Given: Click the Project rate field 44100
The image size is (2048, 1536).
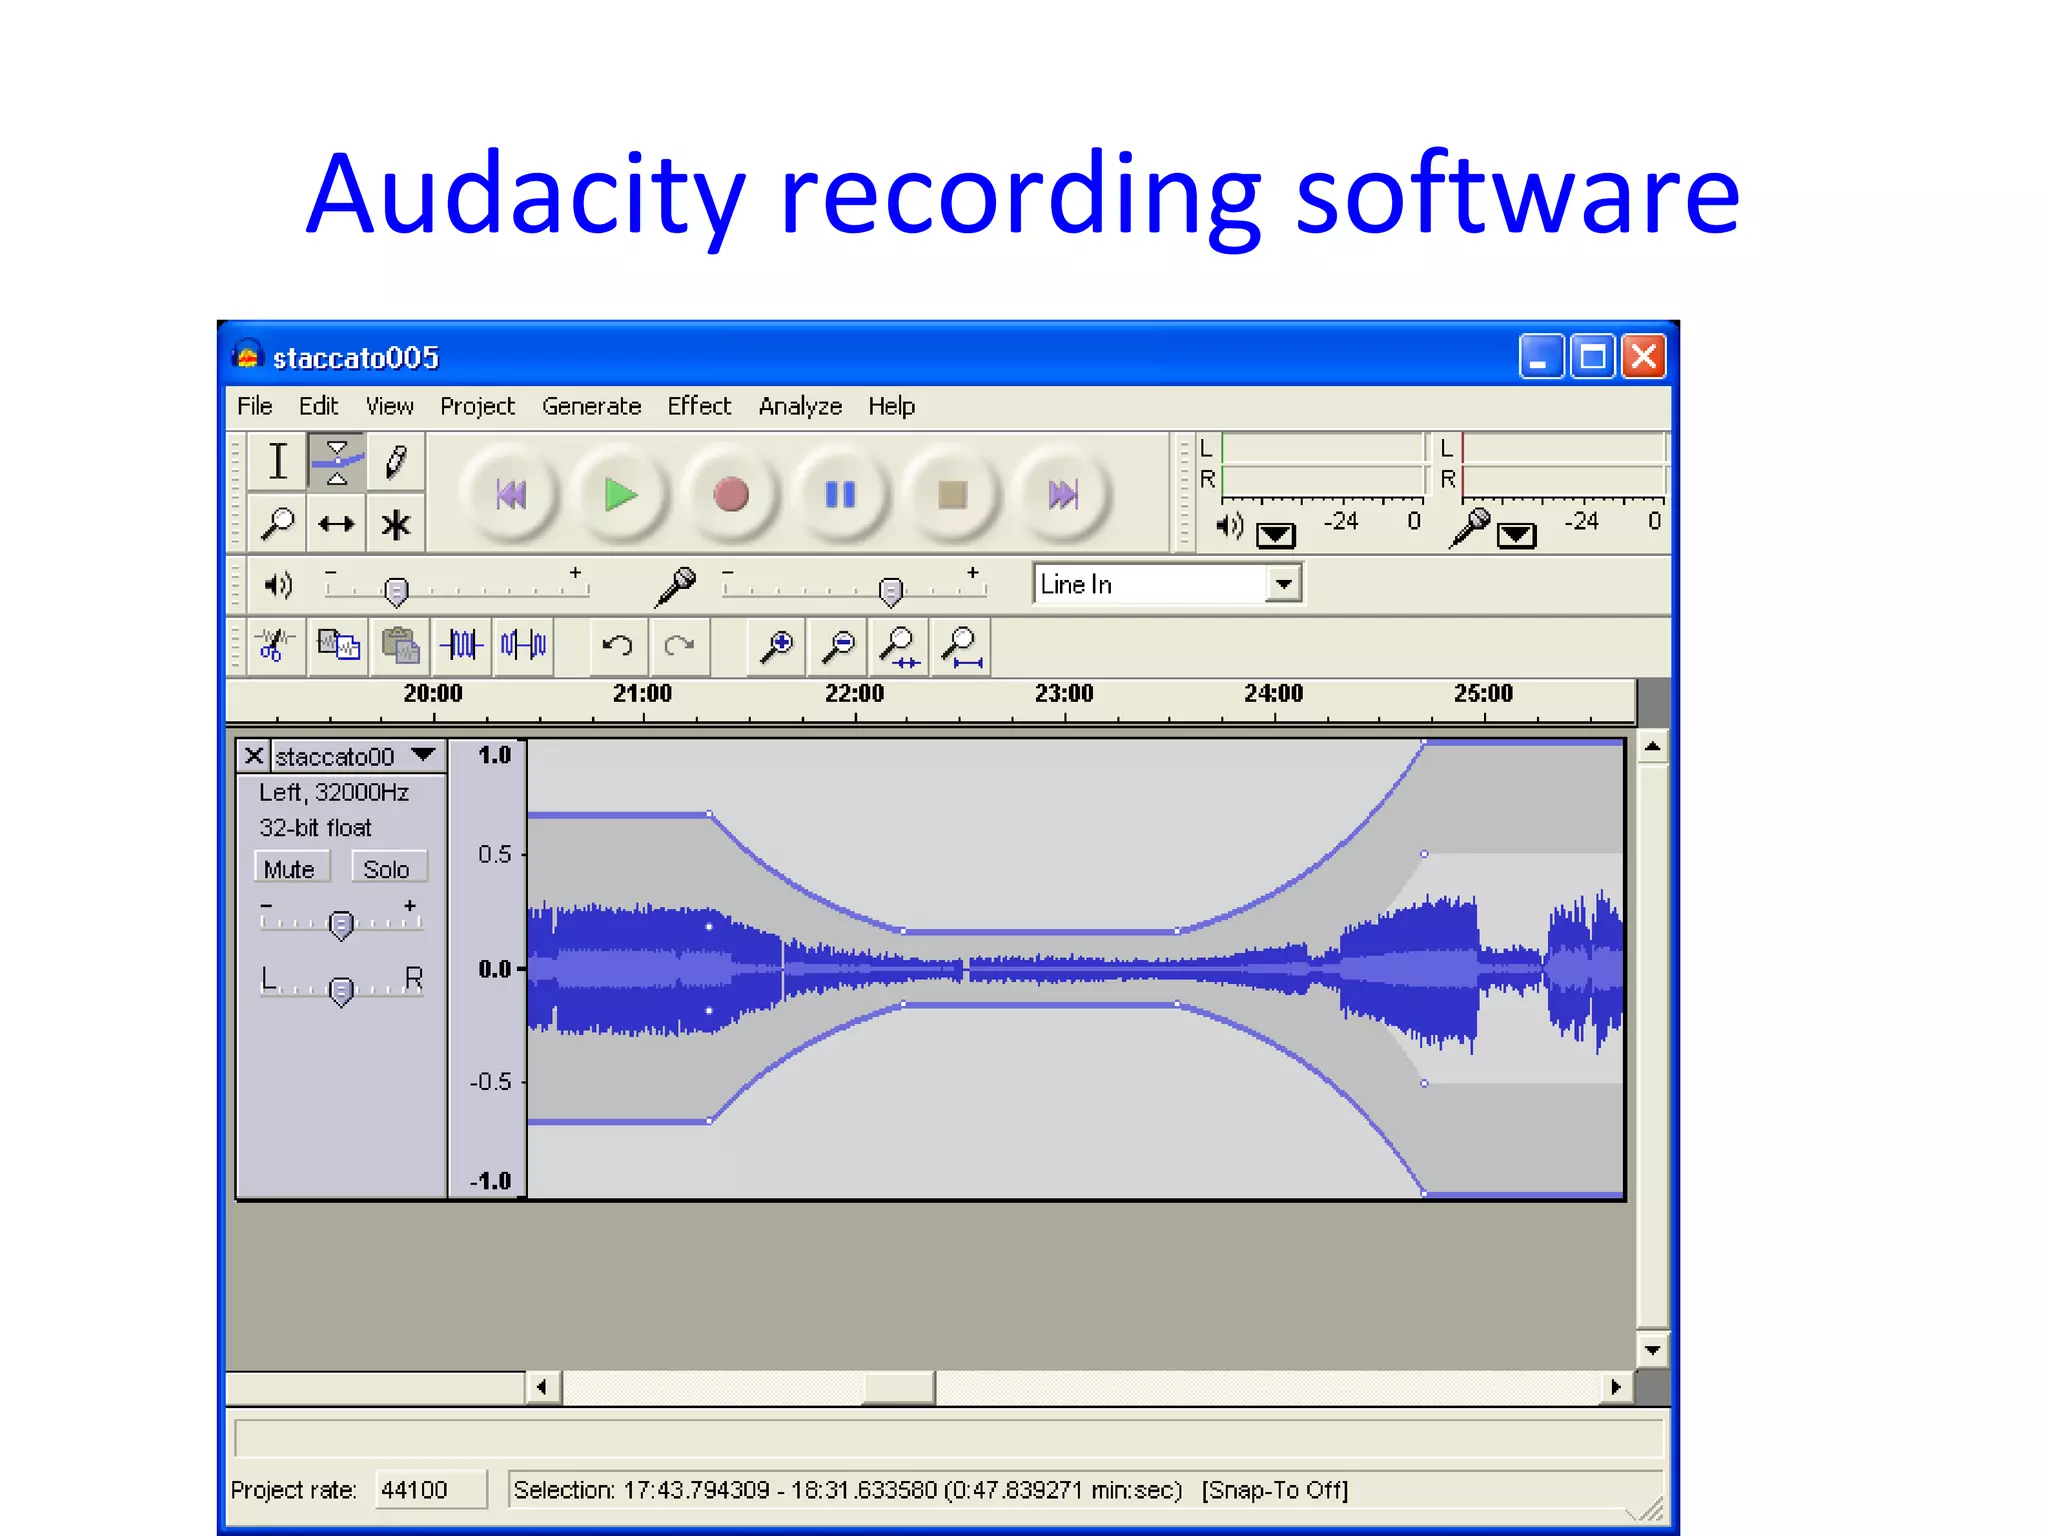Looking at the screenshot, I should pyautogui.click(x=429, y=1489).
